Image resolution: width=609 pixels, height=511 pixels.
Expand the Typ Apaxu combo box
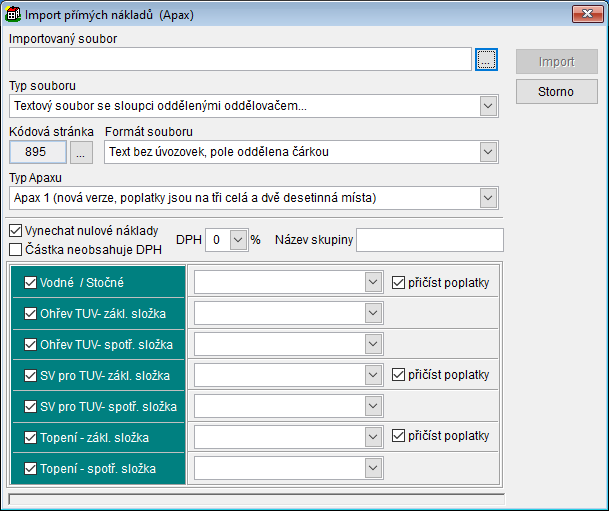tap(488, 198)
